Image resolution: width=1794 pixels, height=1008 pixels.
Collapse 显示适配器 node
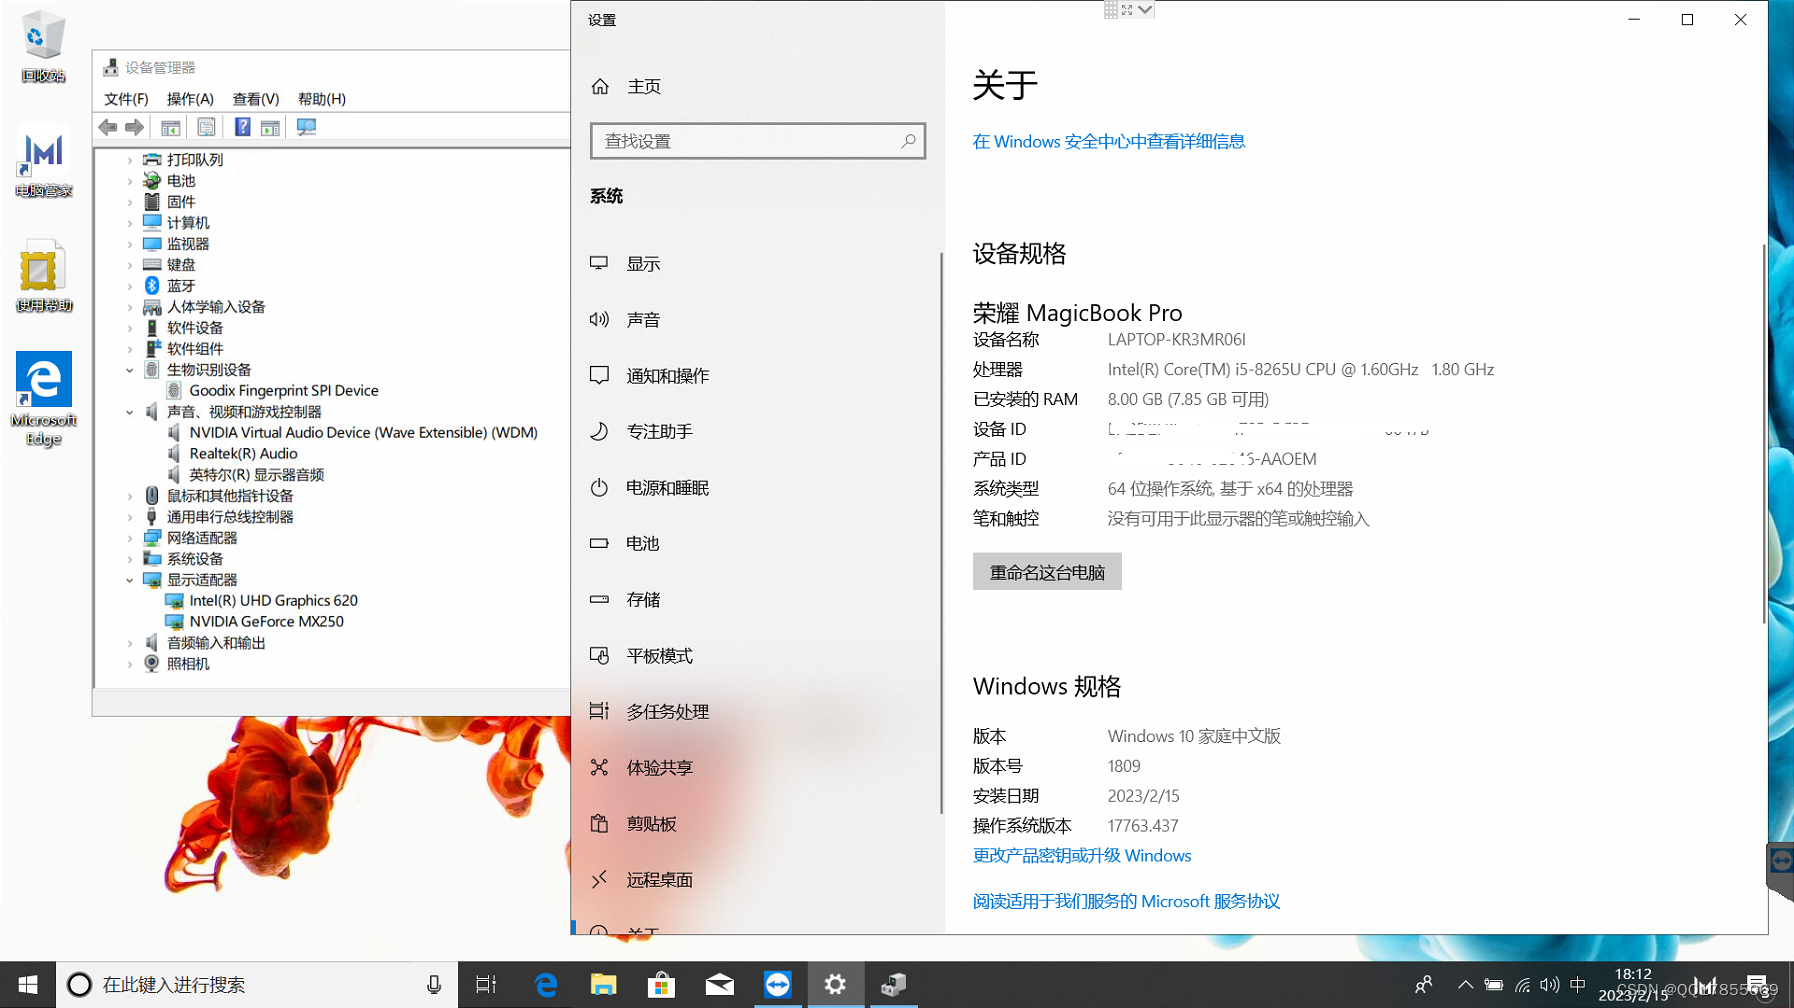pyautogui.click(x=130, y=580)
